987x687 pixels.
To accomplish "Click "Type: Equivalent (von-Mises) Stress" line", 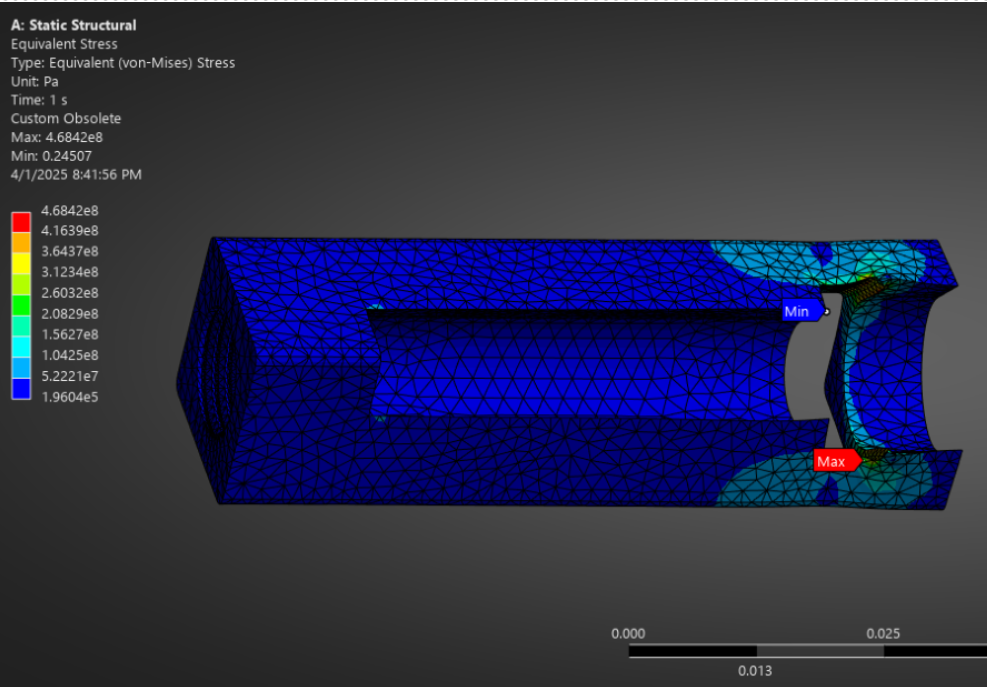I will (x=123, y=63).
